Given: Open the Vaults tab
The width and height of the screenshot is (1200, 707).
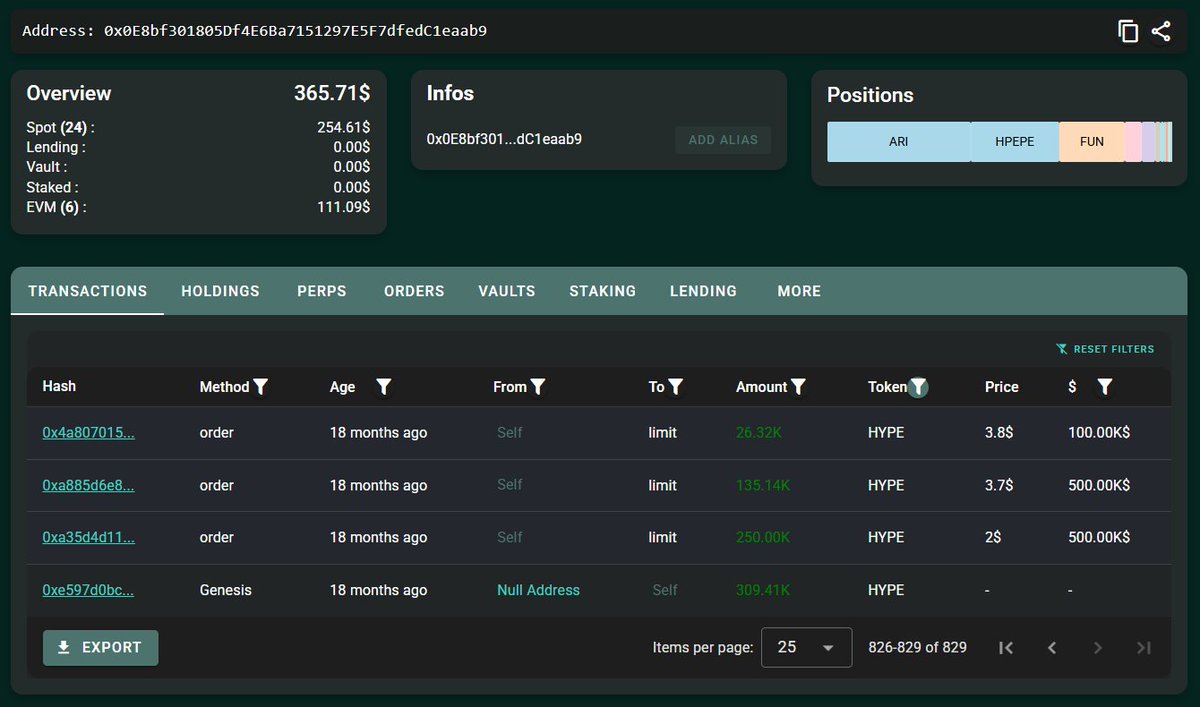Looking at the screenshot, I should coord(507,292).
